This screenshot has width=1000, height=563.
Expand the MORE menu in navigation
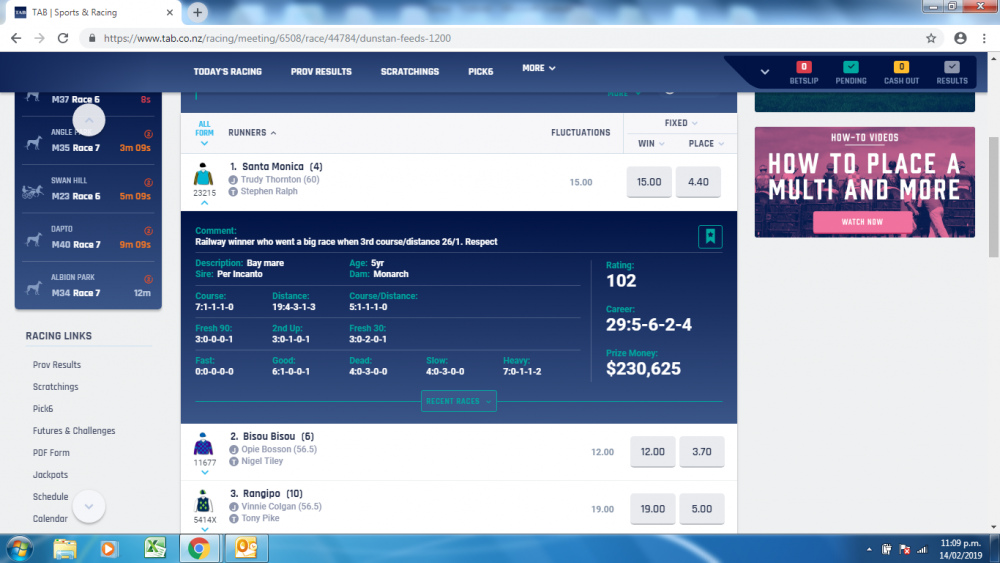pos(538,68)
